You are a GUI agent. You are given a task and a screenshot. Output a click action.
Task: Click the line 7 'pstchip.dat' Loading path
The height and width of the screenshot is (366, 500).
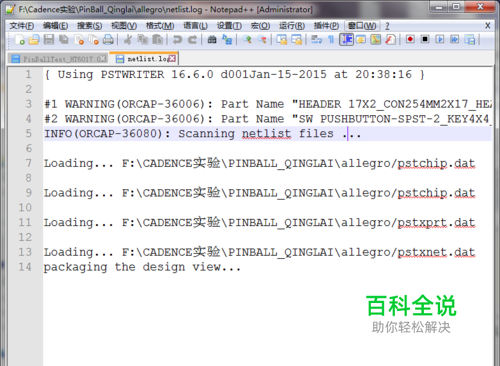coord(259,163)
